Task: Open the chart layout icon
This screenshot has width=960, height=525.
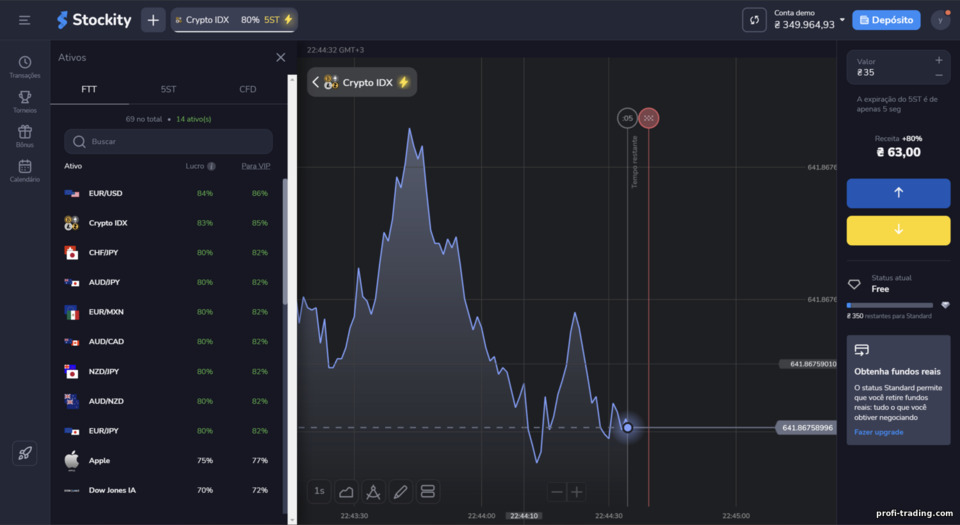Action: (427, 491)
